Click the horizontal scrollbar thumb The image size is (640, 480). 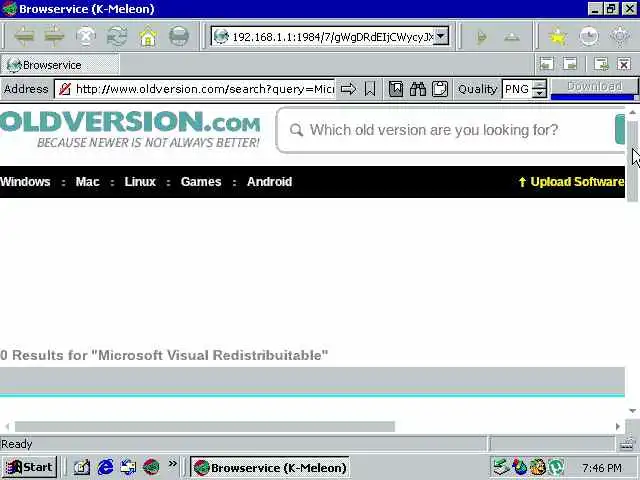(204, 427)
